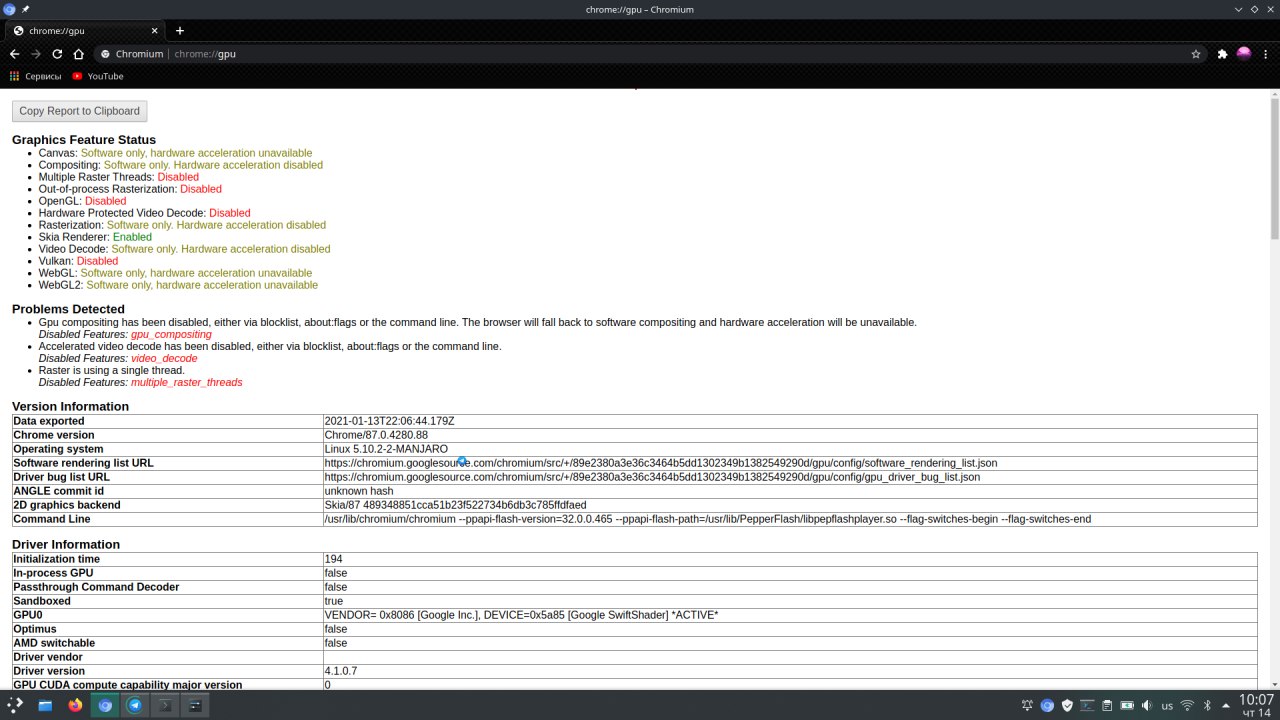Click the Software rendering list URL value
The width and height of the screenshot is (1280, 720).
pos(661,463)
